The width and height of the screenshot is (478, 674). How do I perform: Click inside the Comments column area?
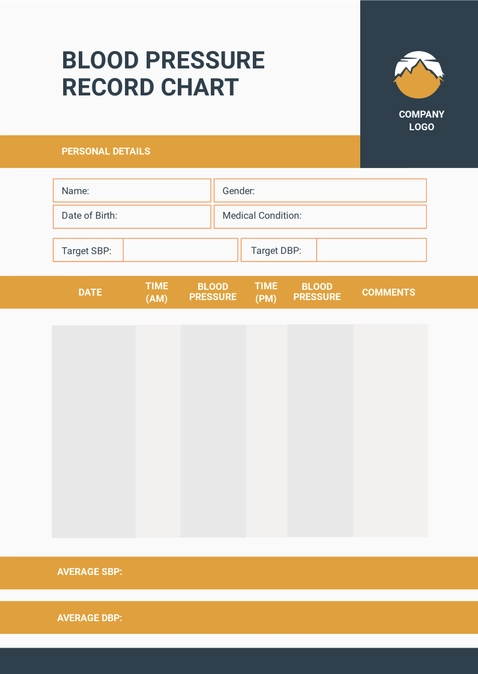[390, 430]
